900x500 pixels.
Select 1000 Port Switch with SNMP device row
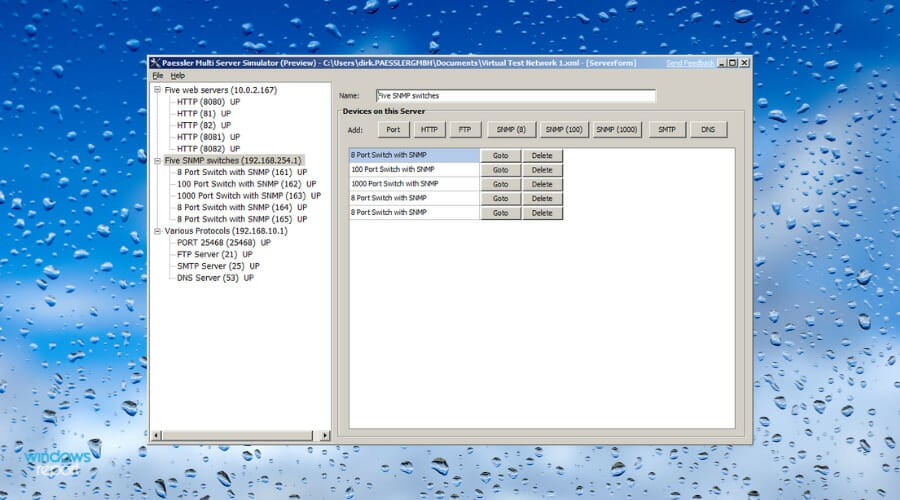coord(414,184)
